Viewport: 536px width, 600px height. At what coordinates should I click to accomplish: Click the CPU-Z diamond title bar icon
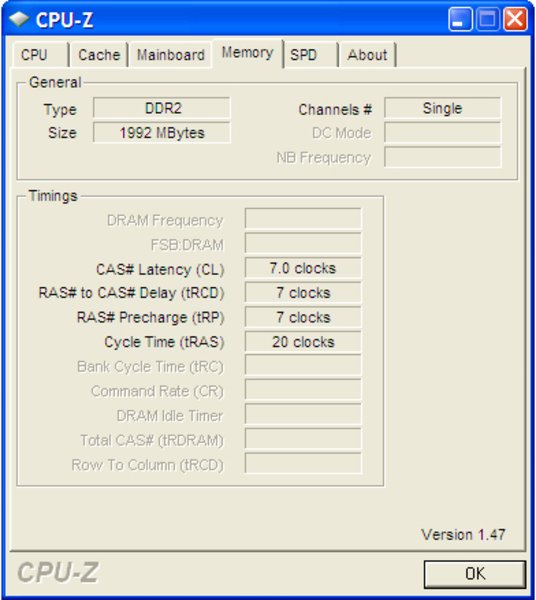[x=19, y=19]
